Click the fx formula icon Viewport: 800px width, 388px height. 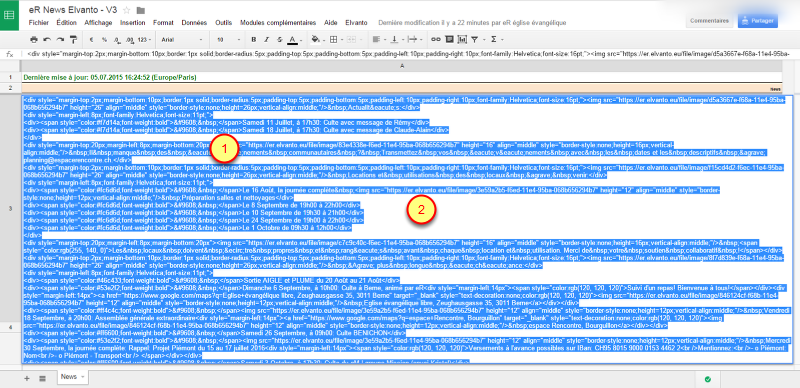(9, 54)
